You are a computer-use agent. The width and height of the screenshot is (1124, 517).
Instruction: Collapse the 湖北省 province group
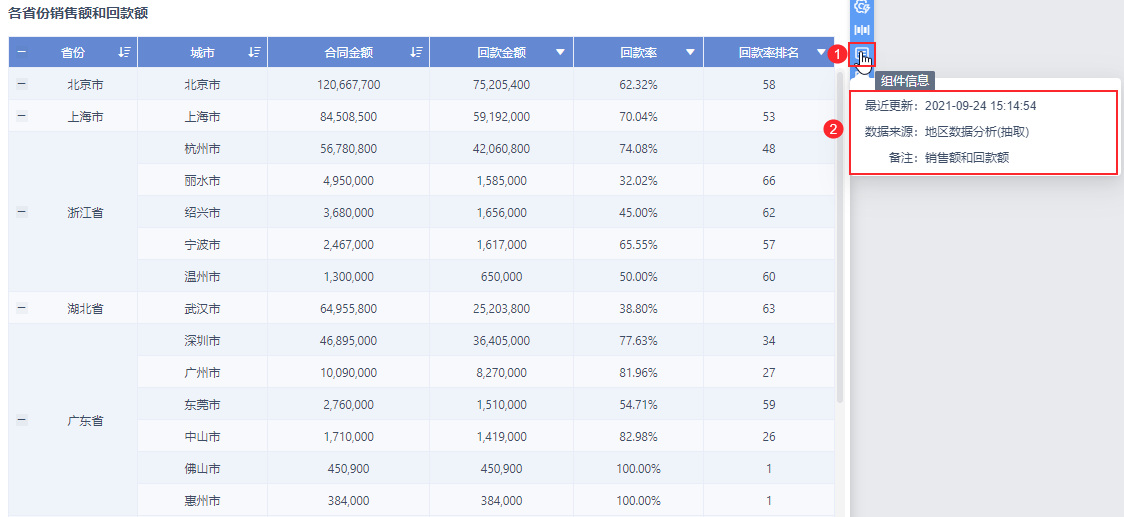pyautogui.click(x=22, y=308)
